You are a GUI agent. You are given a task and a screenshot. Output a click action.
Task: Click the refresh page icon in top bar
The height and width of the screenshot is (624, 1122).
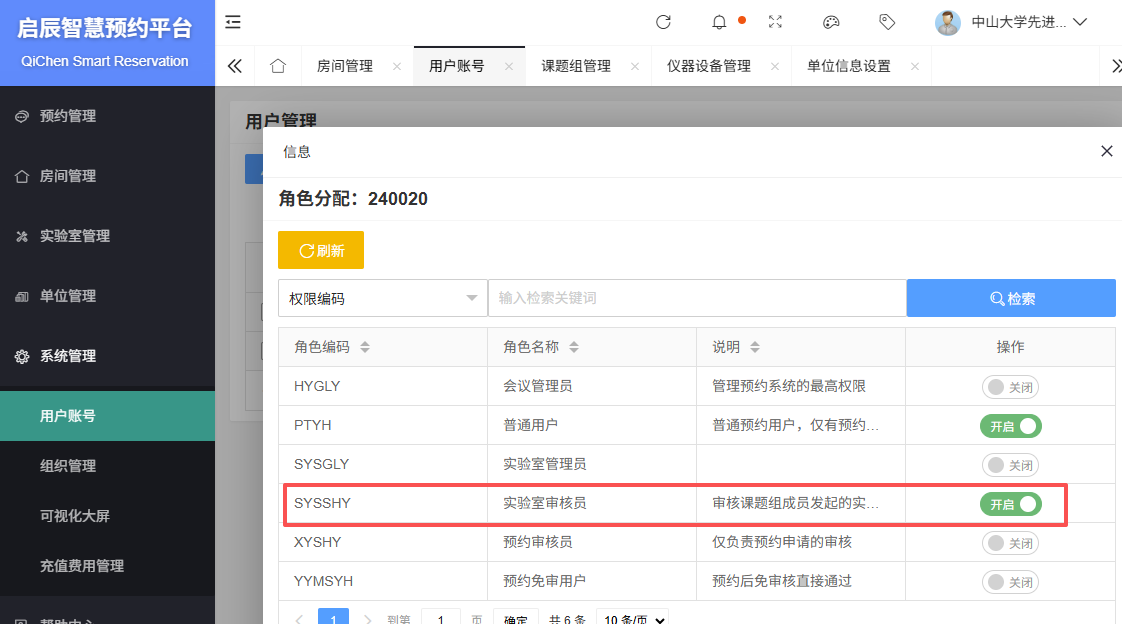tap(663, 22)
